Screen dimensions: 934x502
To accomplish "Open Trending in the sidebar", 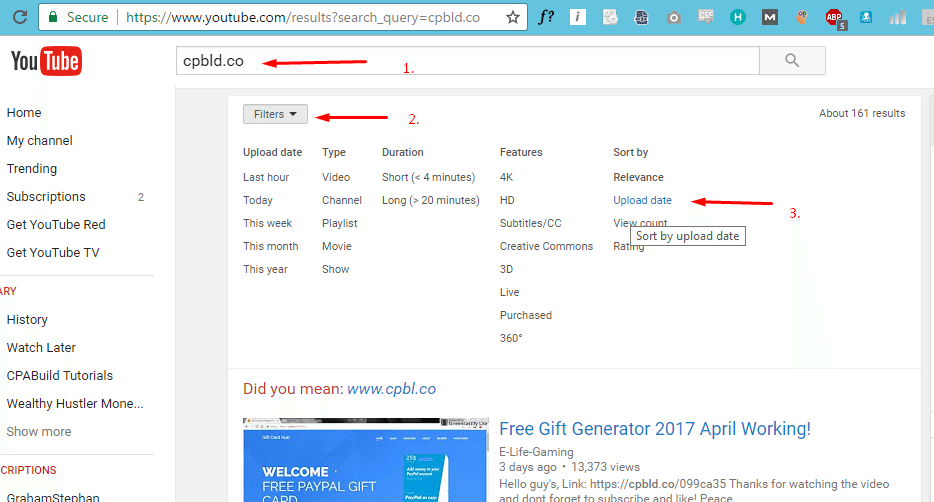I will pyautogui.click(x=32, y=169).
